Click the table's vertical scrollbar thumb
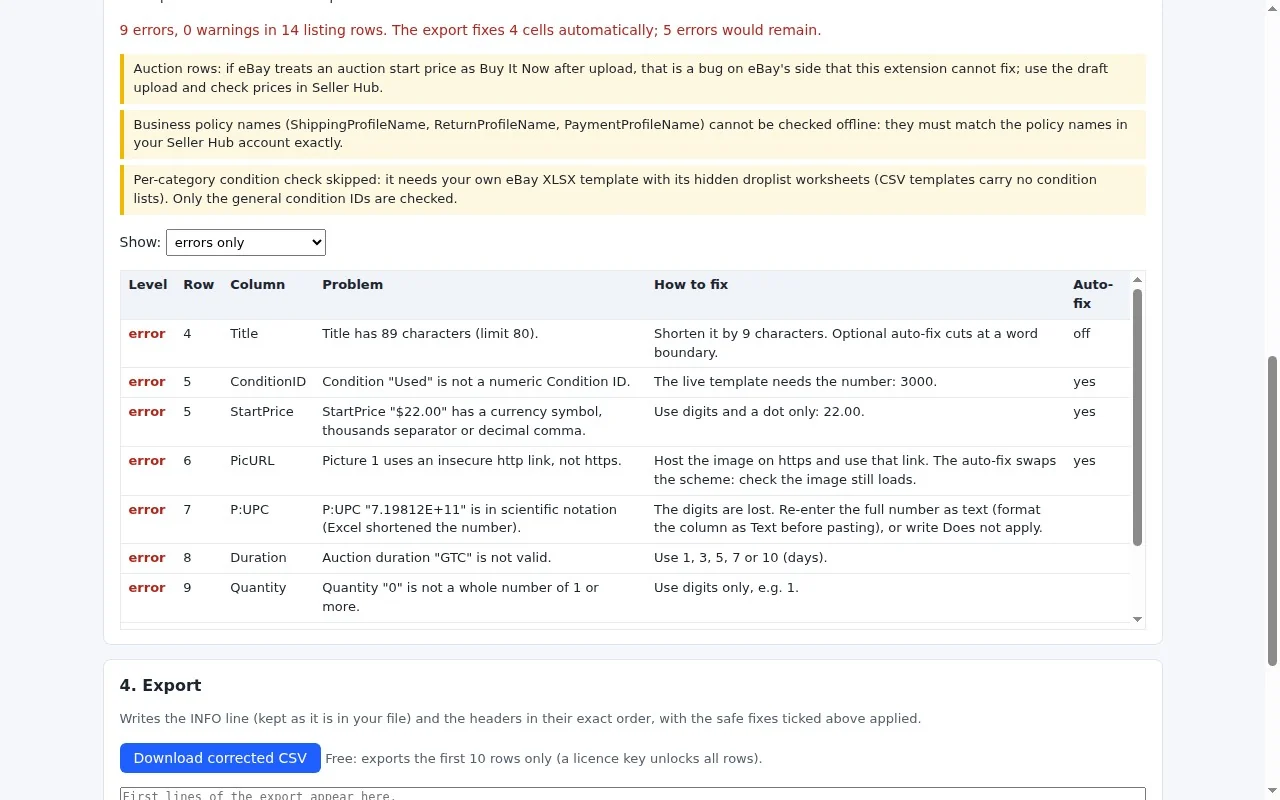The image size is (1280, 800). [1137, 417]
